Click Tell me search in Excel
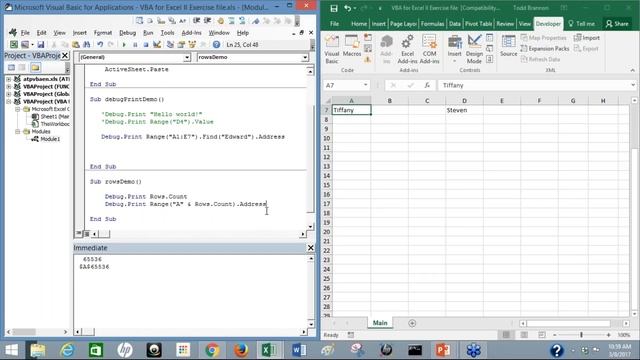Viewport: 640px width, 360px height. pos(582,24)
